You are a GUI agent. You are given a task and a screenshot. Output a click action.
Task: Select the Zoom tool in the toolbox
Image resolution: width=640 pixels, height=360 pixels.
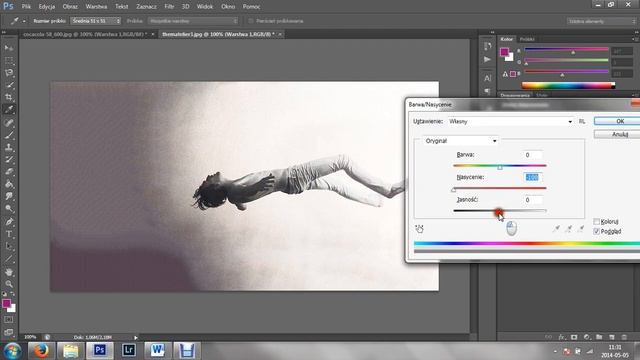point(9,284)
